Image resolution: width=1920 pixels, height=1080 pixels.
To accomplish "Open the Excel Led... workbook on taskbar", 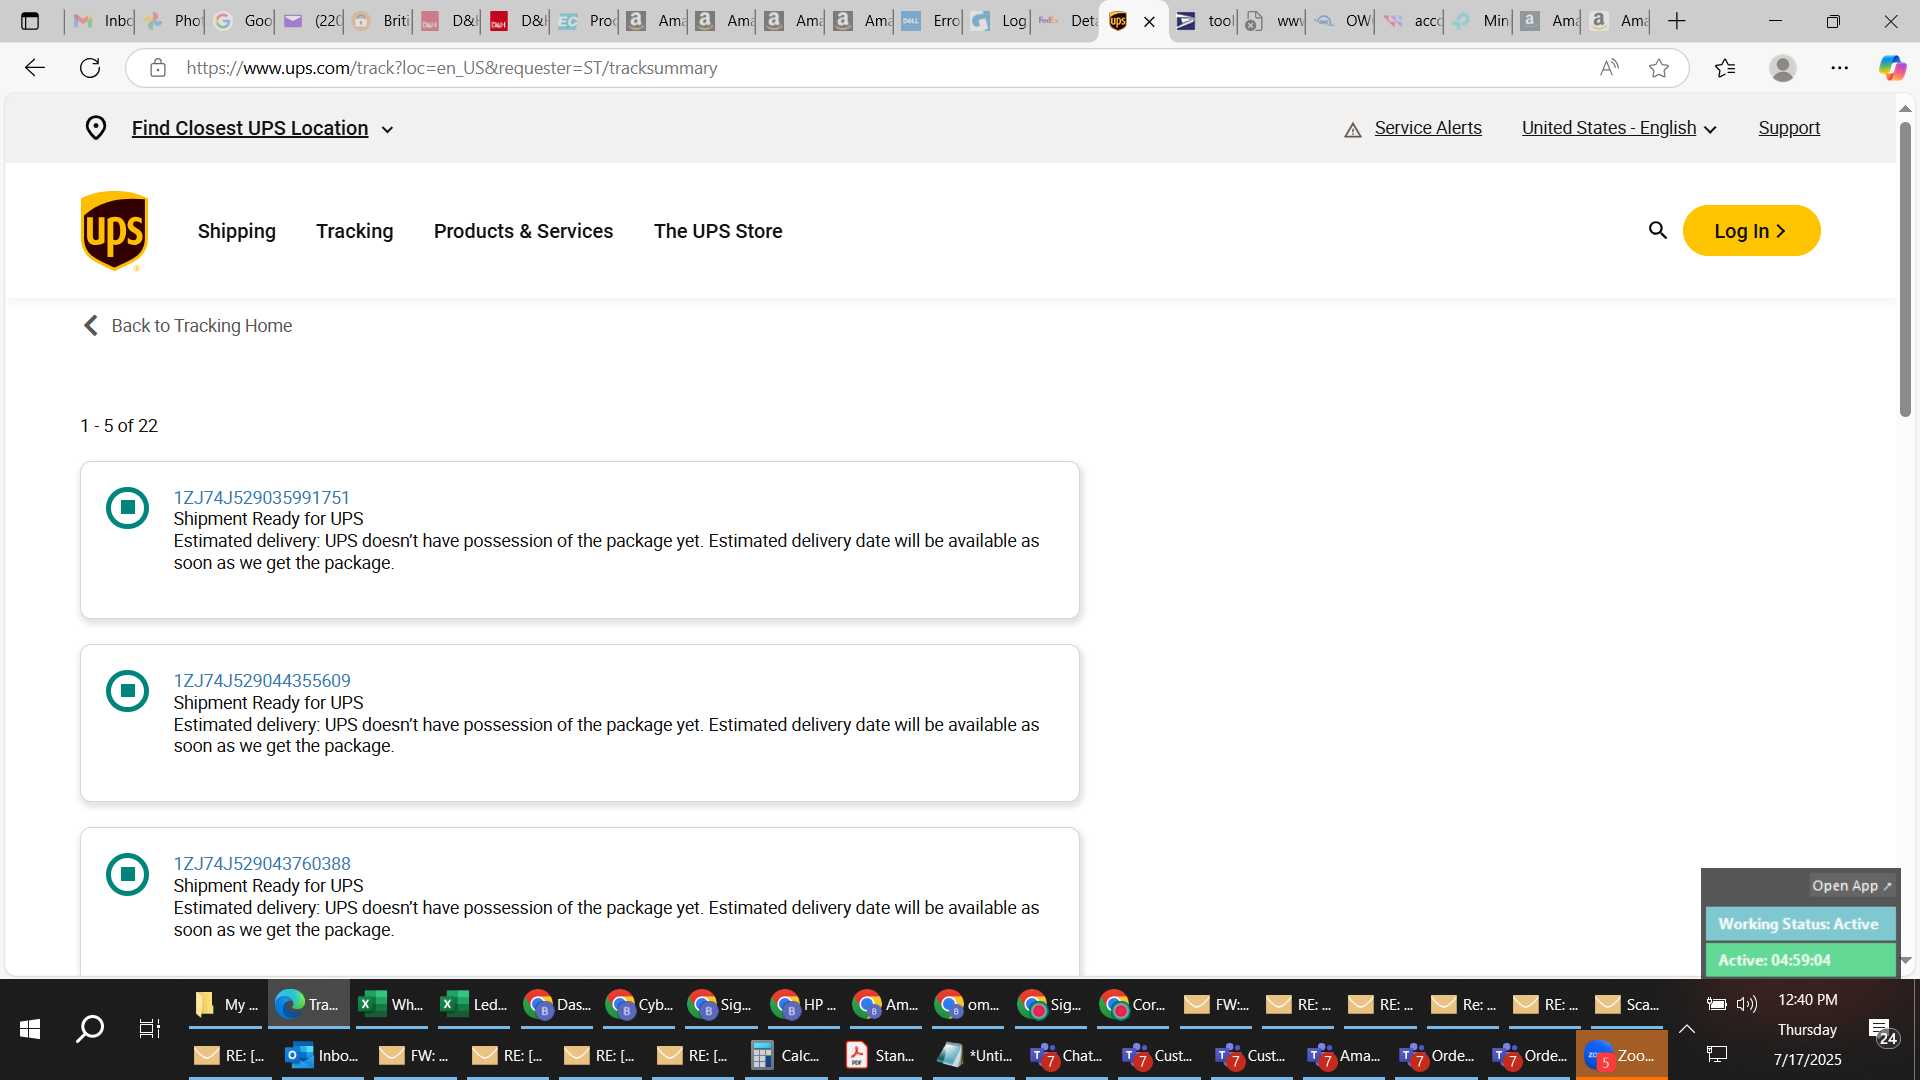I will coord(474,1004).
